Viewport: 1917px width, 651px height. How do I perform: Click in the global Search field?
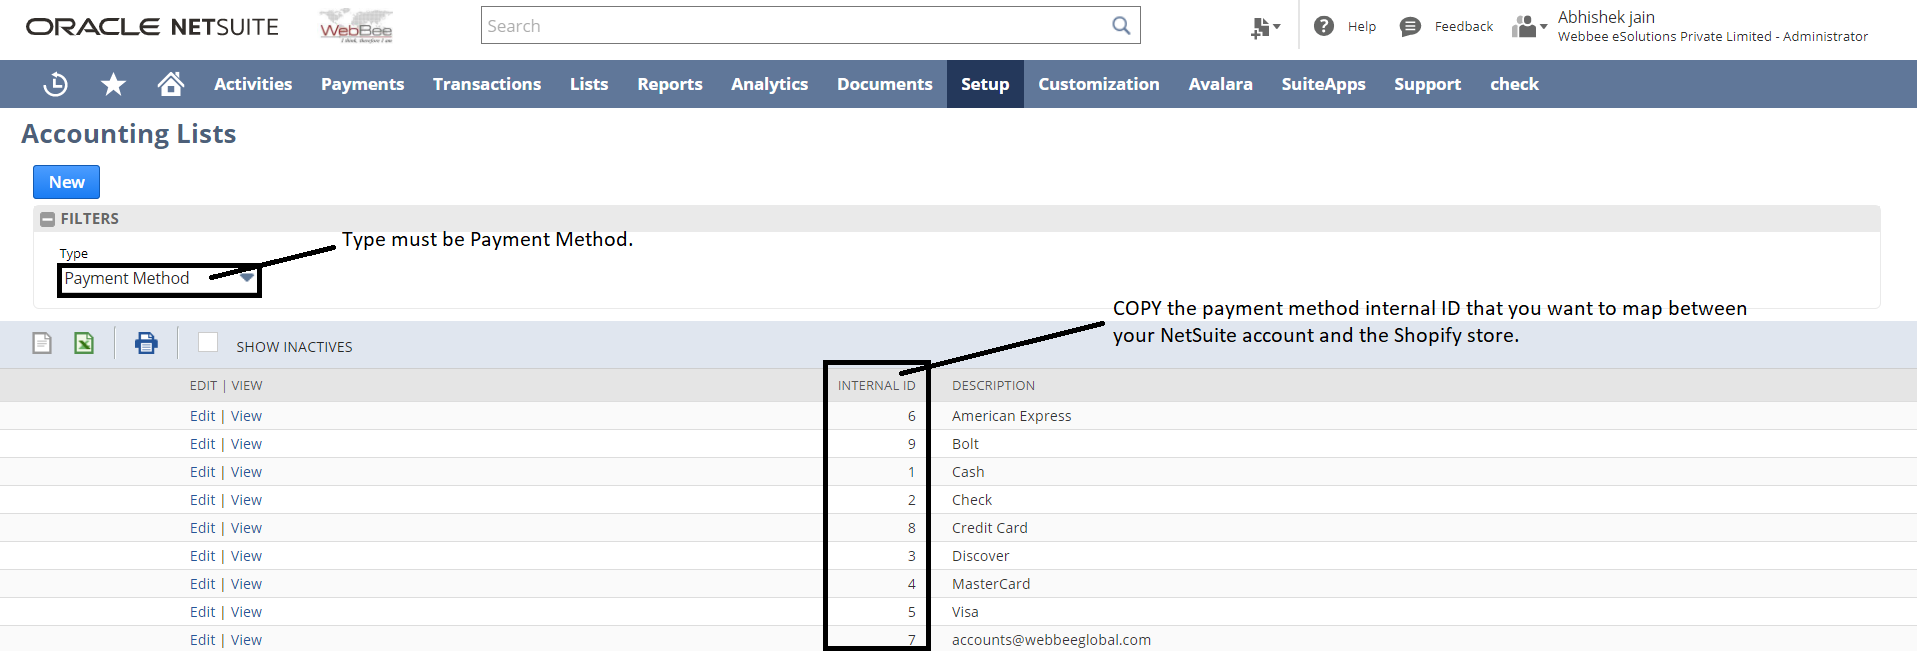pos(796,26)
